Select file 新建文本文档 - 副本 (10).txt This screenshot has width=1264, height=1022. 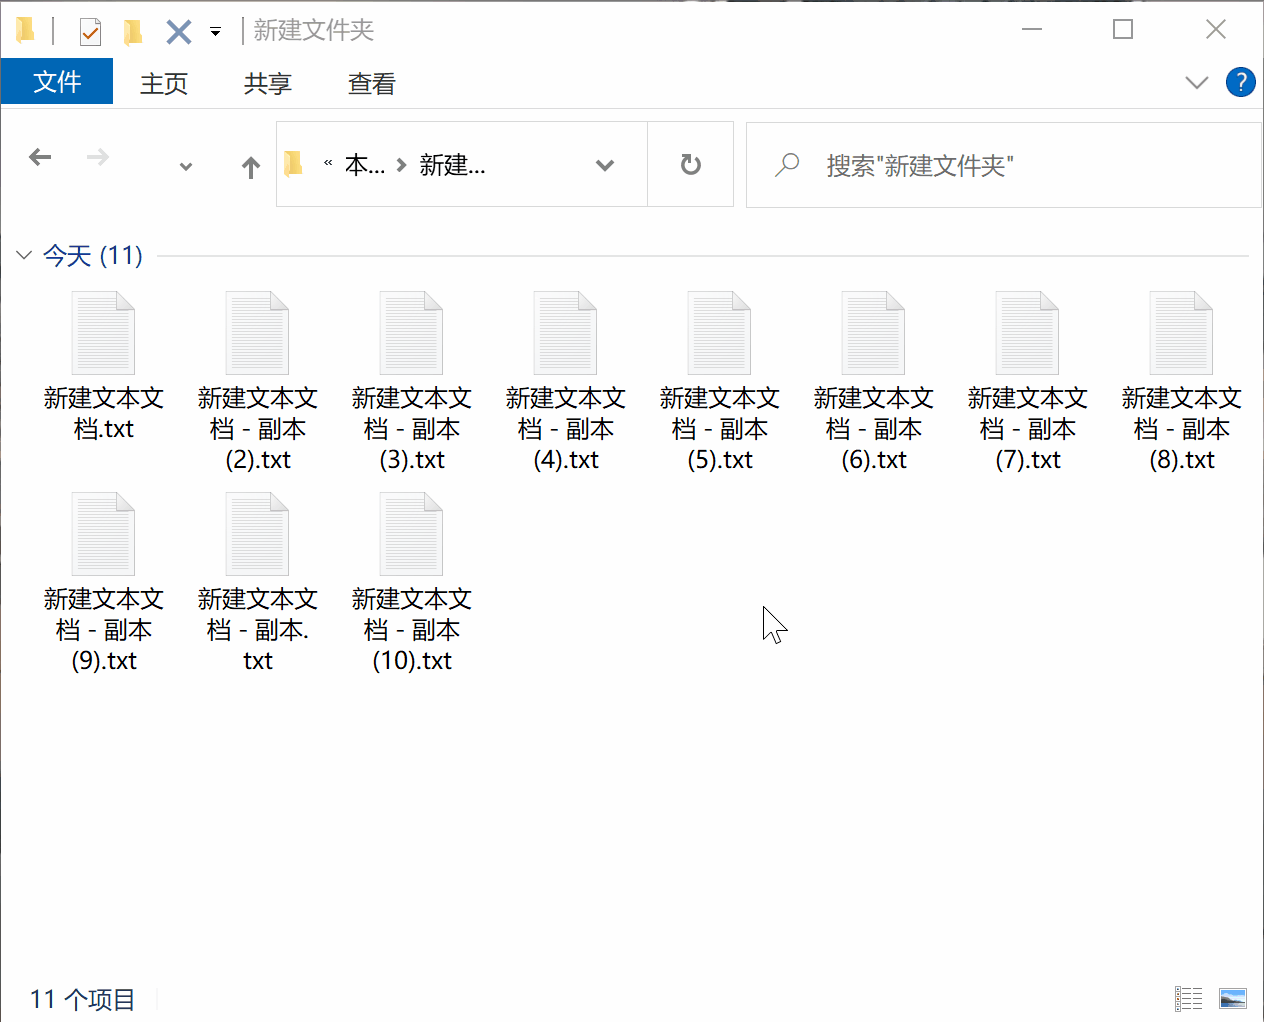[x=411, y=582]
